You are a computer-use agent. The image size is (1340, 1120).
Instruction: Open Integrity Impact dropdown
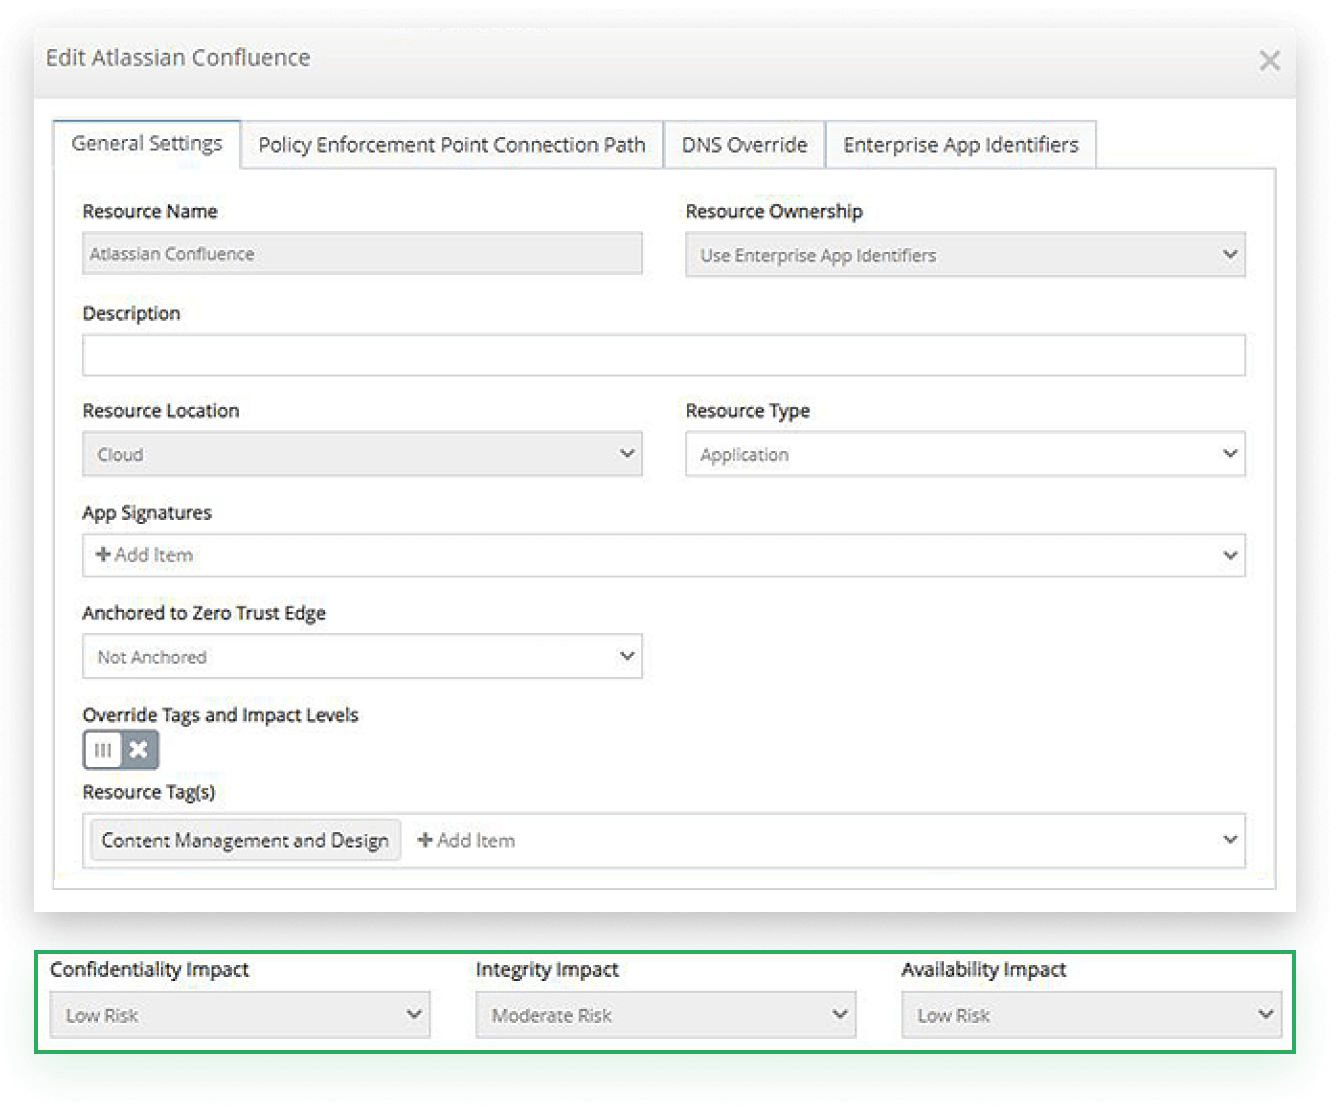click(x=666, y=1015)
